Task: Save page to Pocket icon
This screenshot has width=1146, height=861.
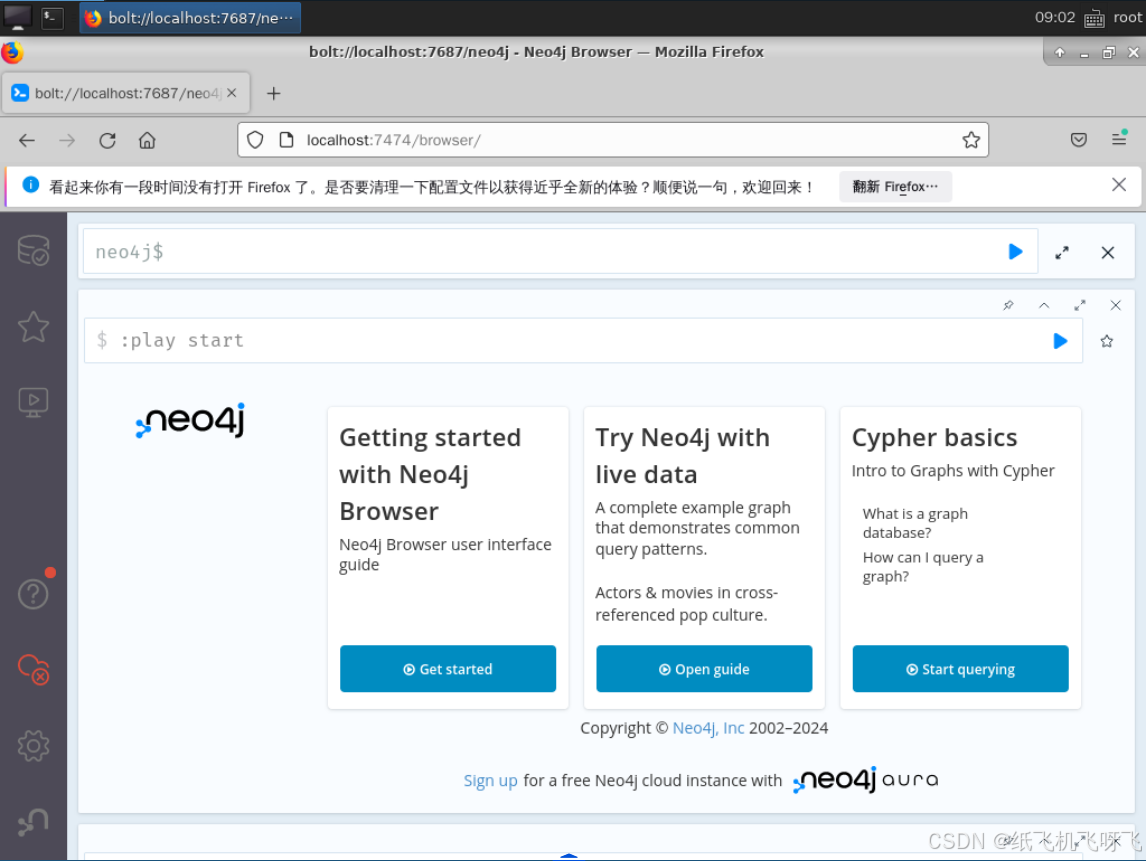Action: [x=1079, y=140]
